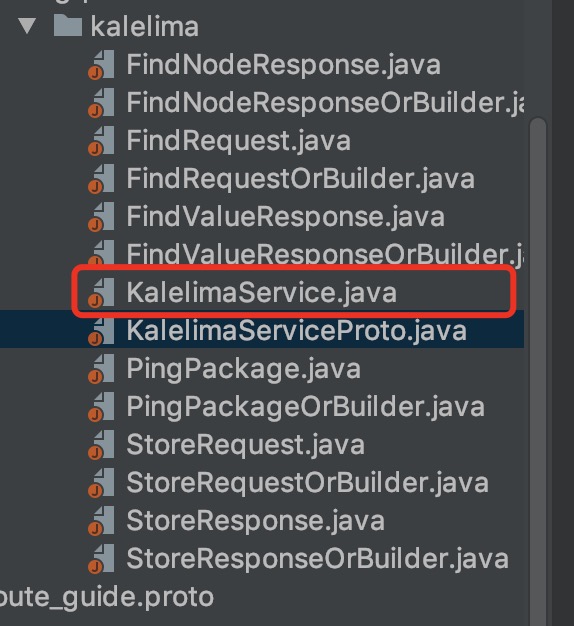Open the highlighted KalelimaService.java file
Screen dimensions: 574x626
[x=261, y=293]
